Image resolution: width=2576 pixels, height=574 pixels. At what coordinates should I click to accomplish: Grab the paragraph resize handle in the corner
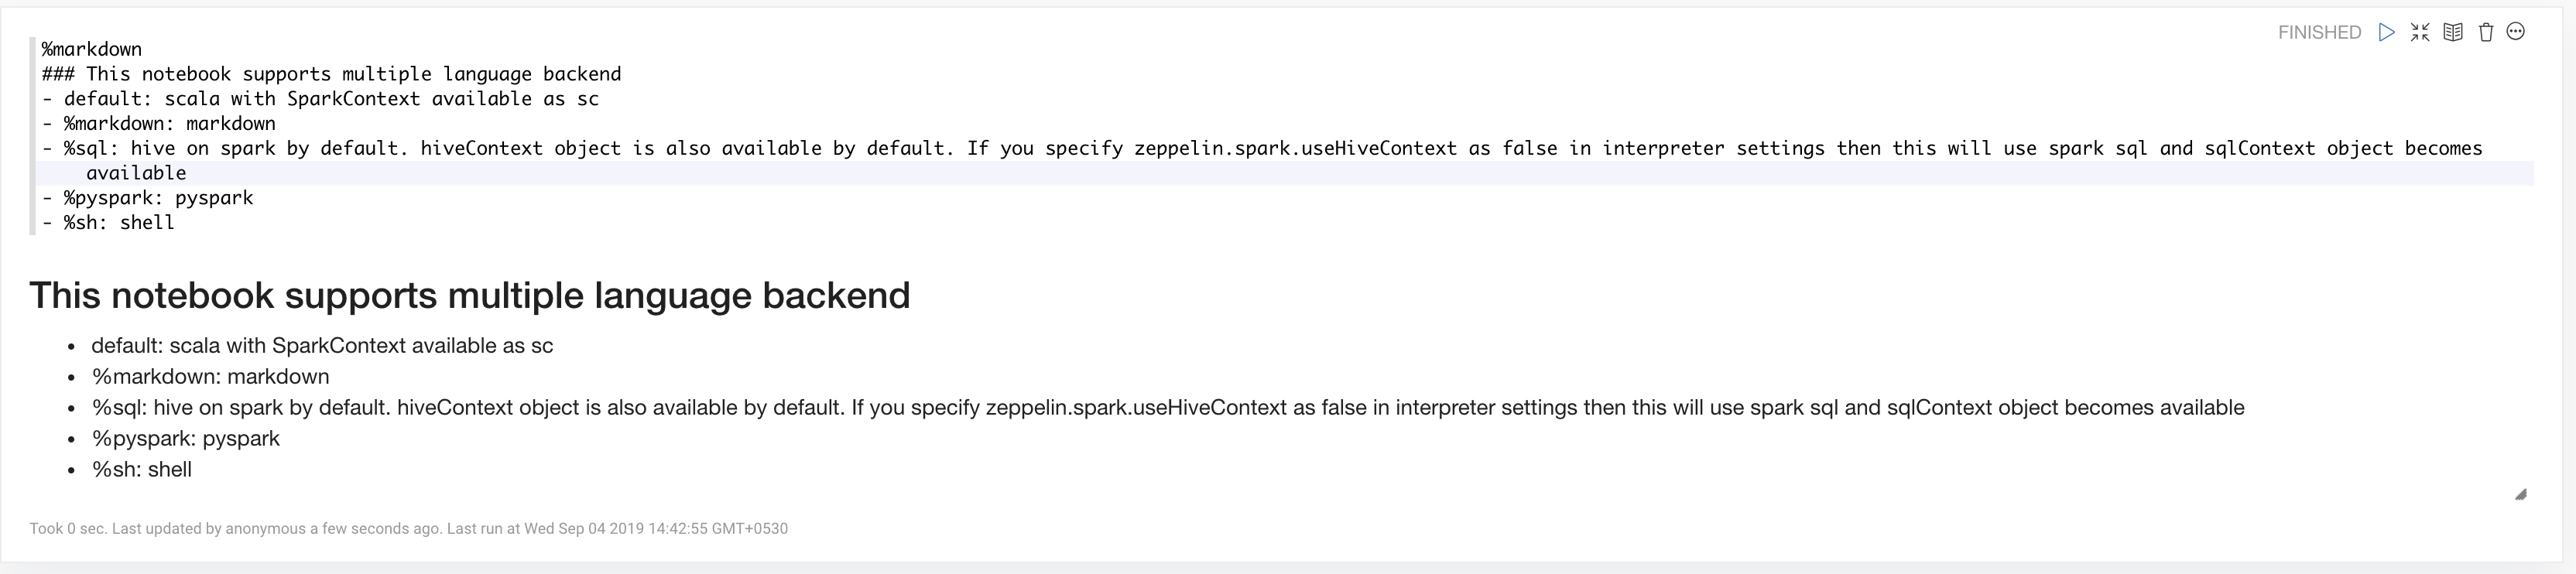pyautogui.click(x=2520, y=494)
